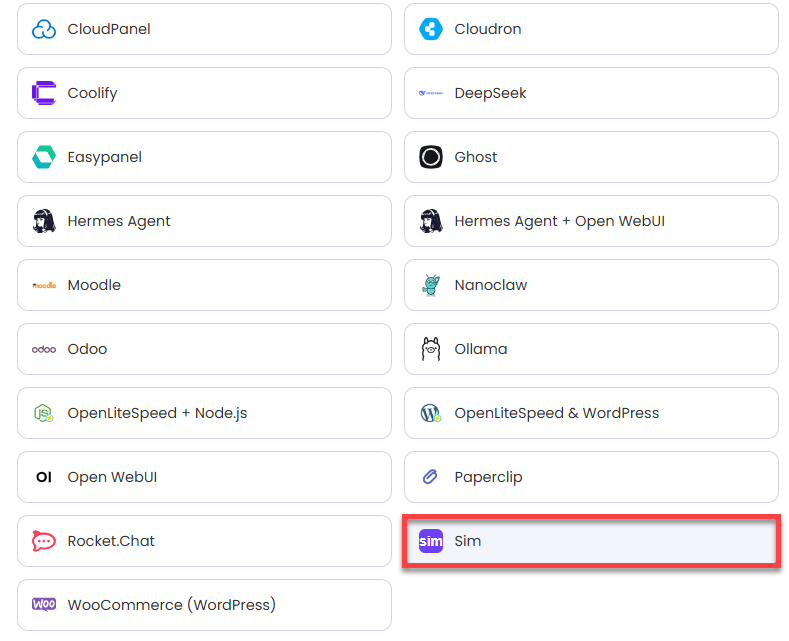Screen dimensions: 789x641
Task: Select the Ghost application card
Action: coord(591,157)
